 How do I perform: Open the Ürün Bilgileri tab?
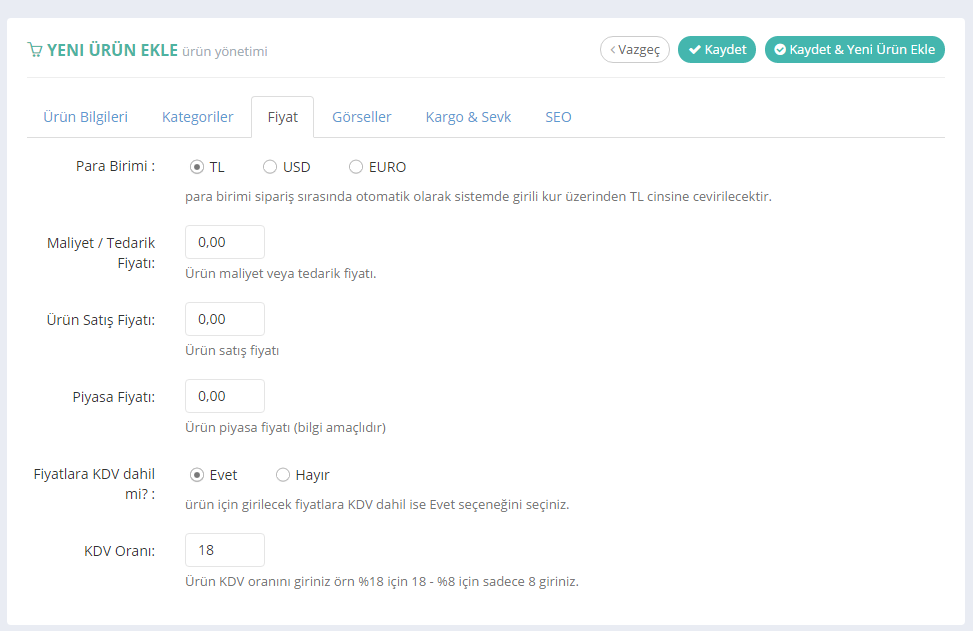85,117
